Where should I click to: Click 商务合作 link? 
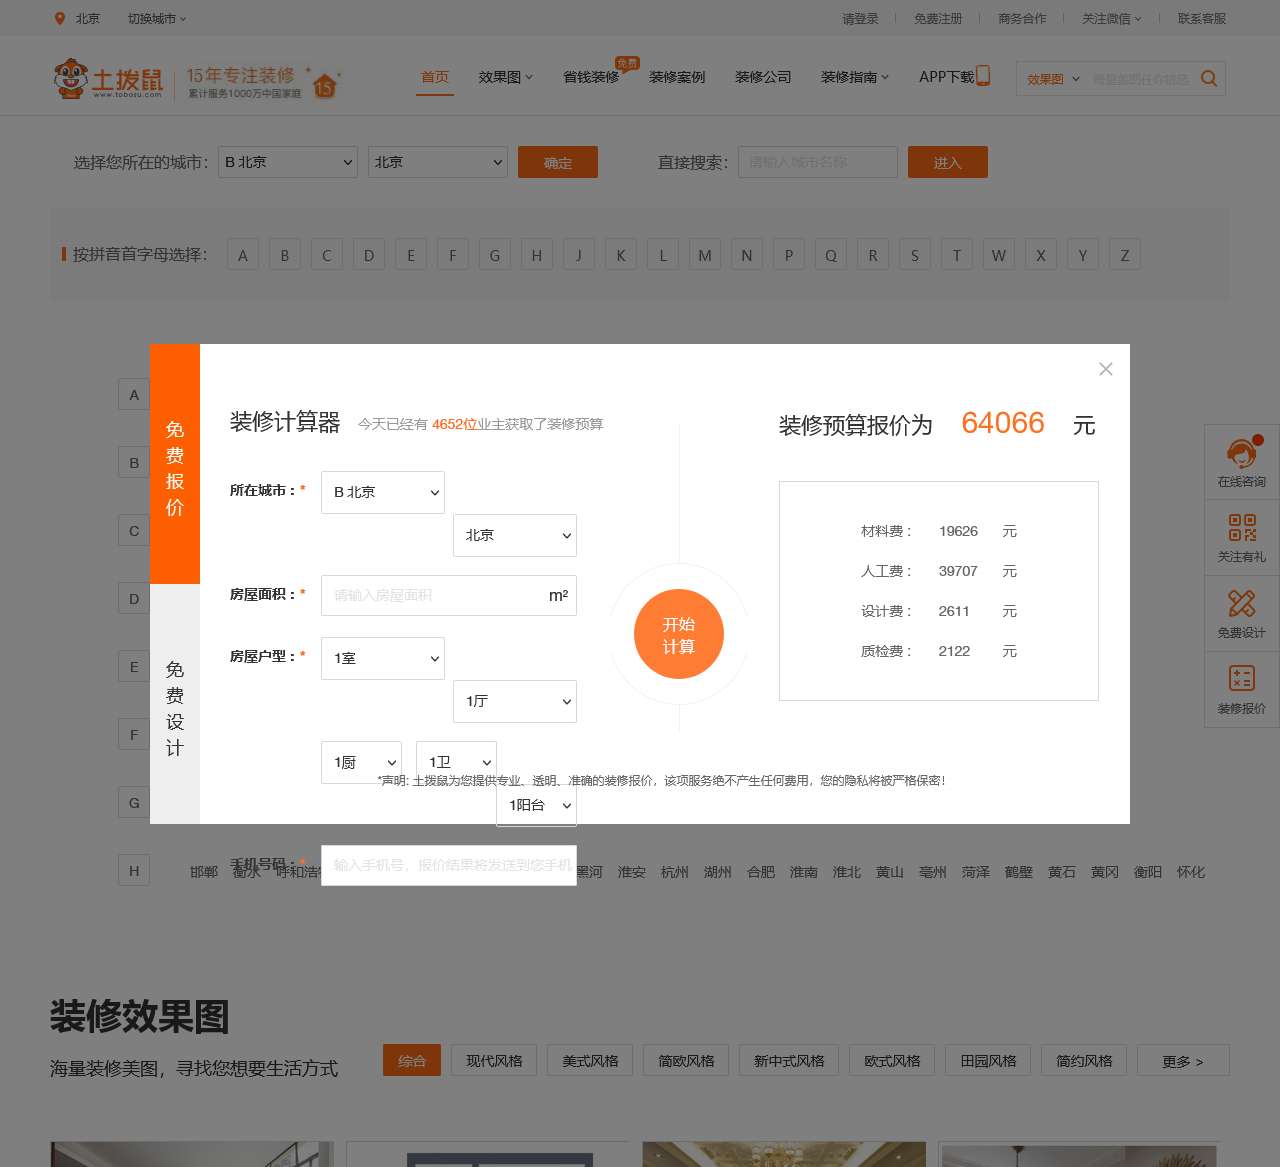pos(1022,18)
